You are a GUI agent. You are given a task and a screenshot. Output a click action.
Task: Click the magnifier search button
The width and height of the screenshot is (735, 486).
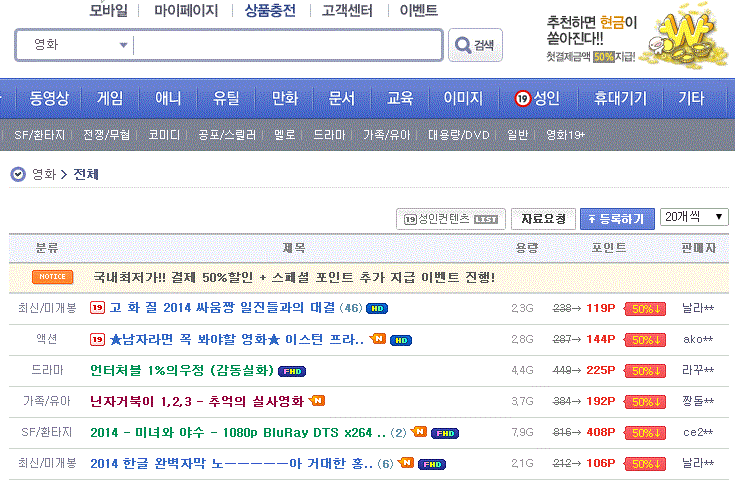coord(475,45)
